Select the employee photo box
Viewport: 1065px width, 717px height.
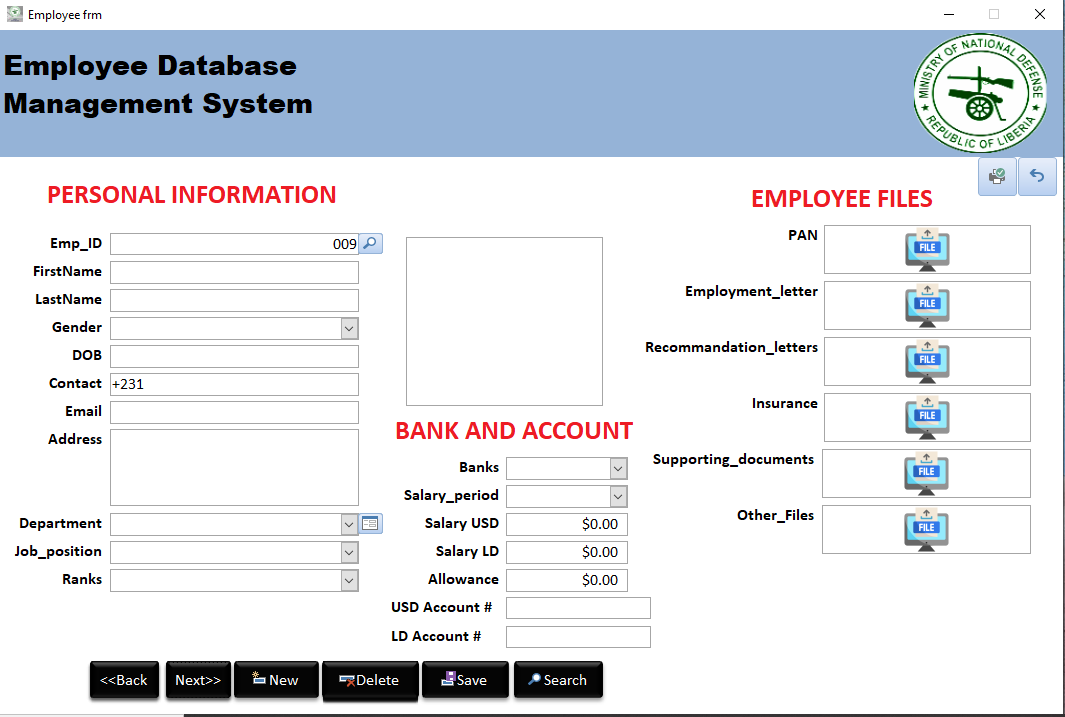click(504, 321)
